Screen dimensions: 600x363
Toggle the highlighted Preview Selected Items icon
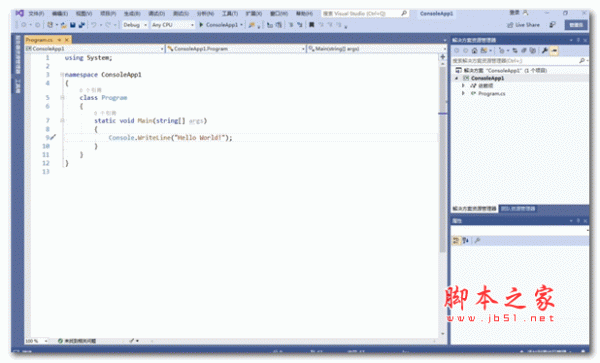coord(554,50)
